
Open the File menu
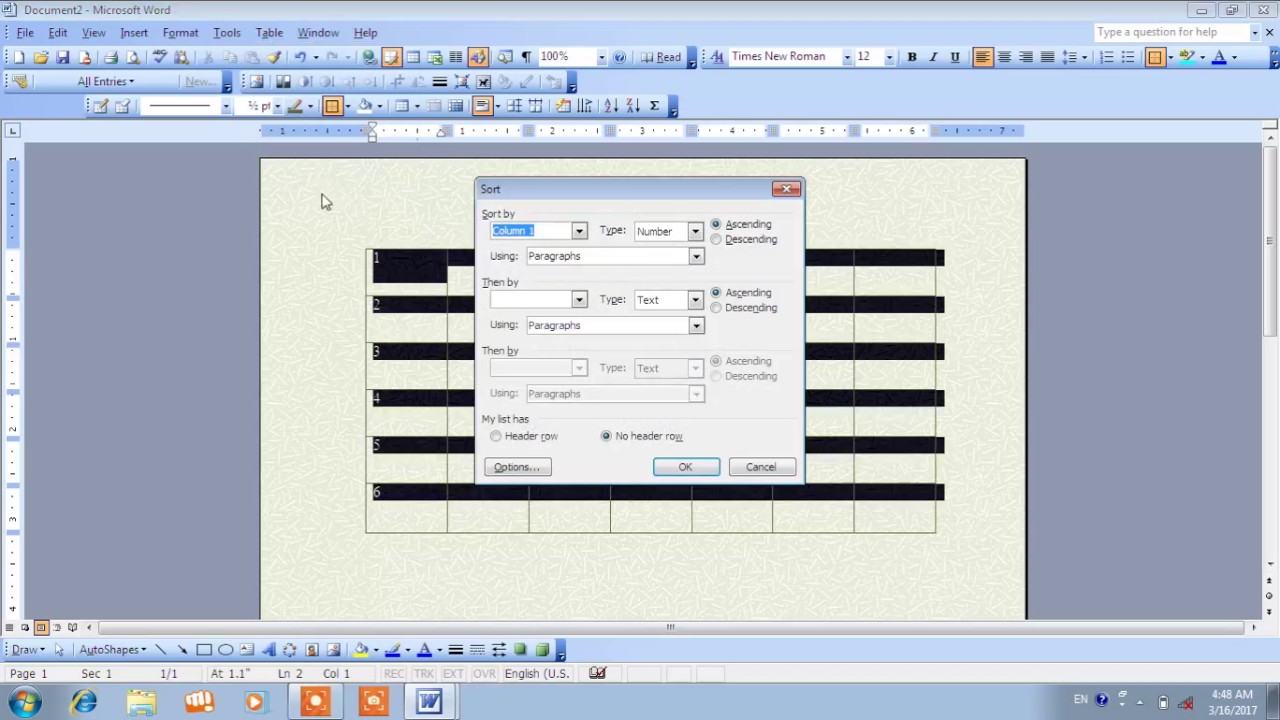(x=25, y=33)
